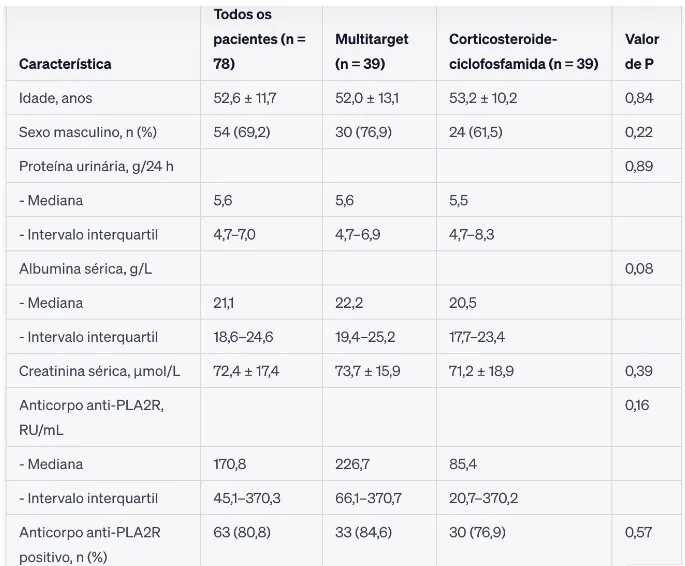The height and width of the screenshot is (566, 685).
Task: Select the "Proteína urinária, g/24 h" cell
Action: click(96, 166)
